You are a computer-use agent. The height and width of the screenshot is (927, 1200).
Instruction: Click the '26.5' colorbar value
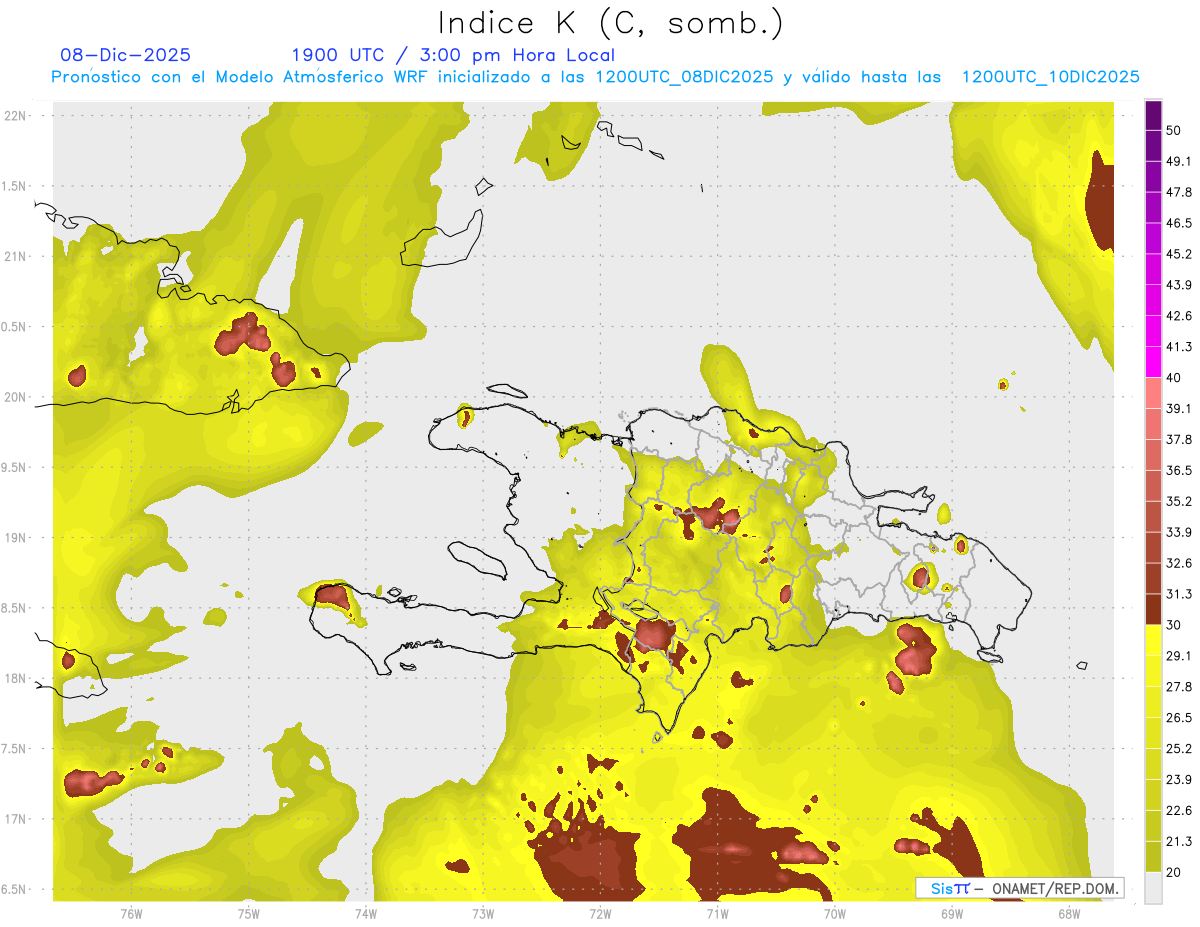[1179, 718]
